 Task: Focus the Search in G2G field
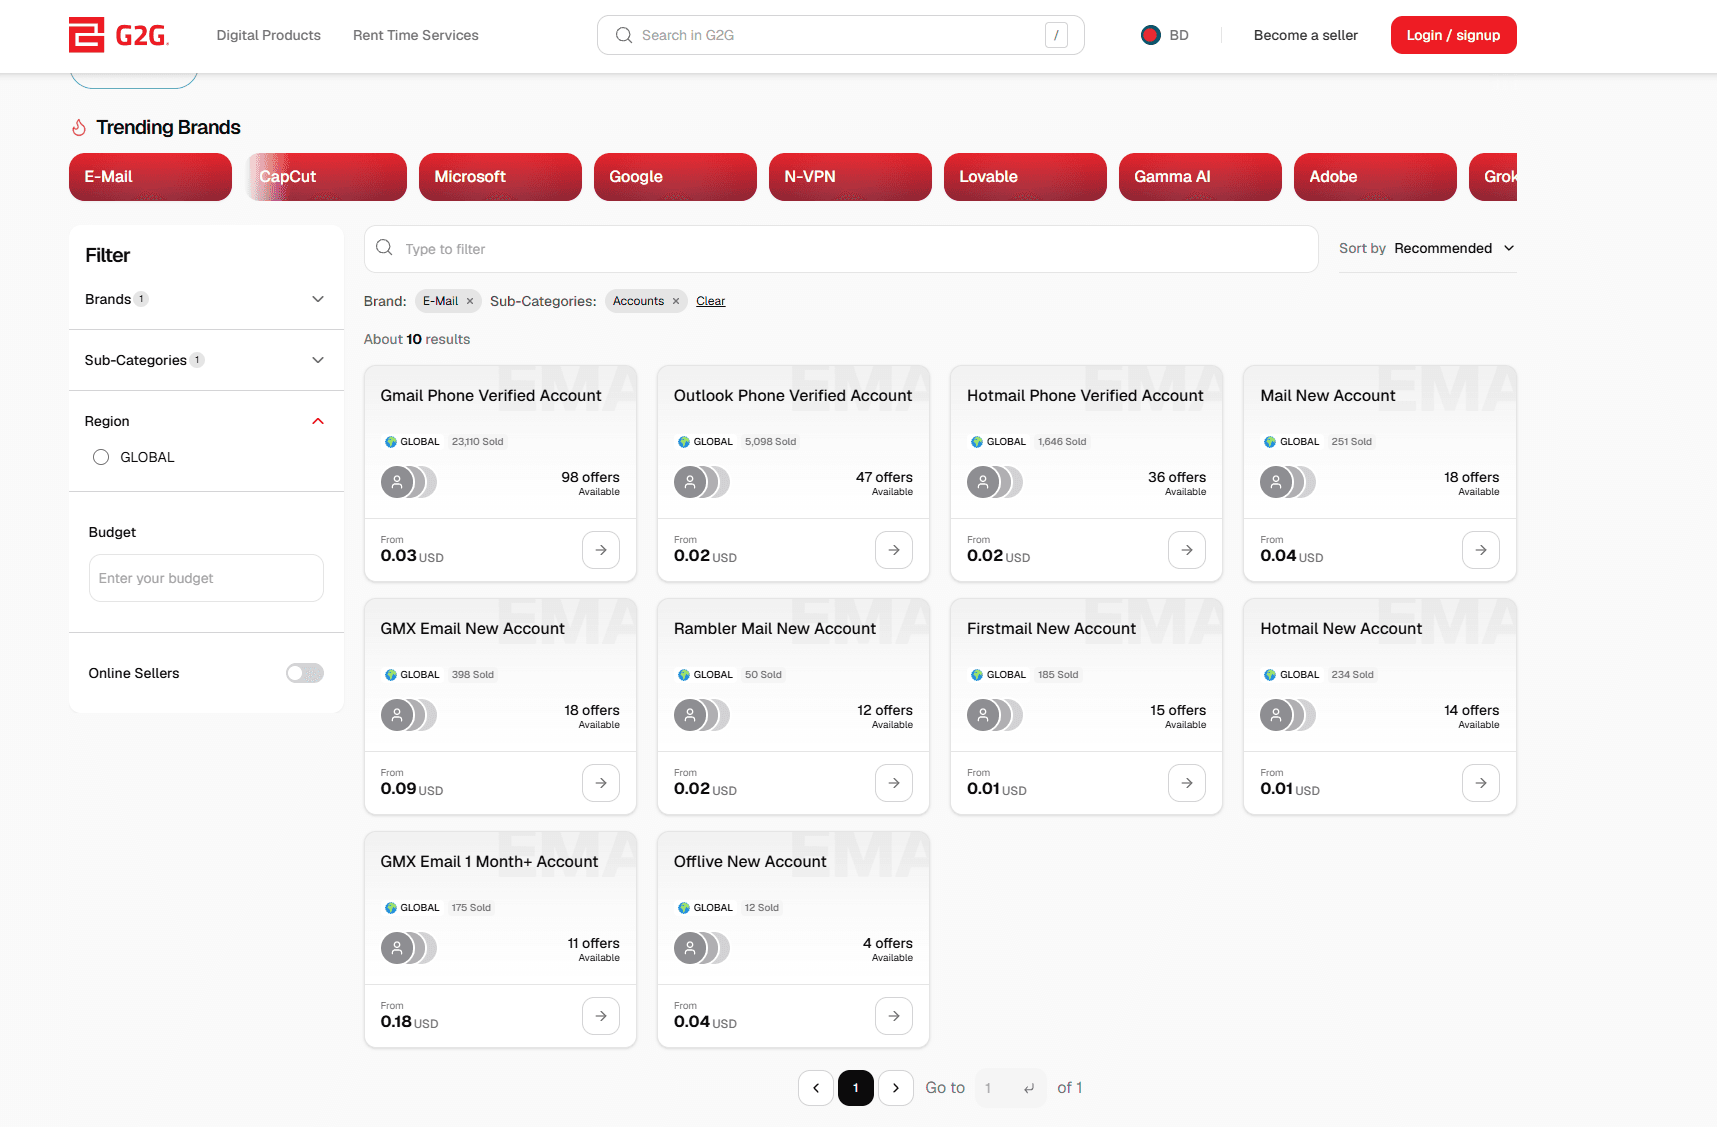click(841, 35)
